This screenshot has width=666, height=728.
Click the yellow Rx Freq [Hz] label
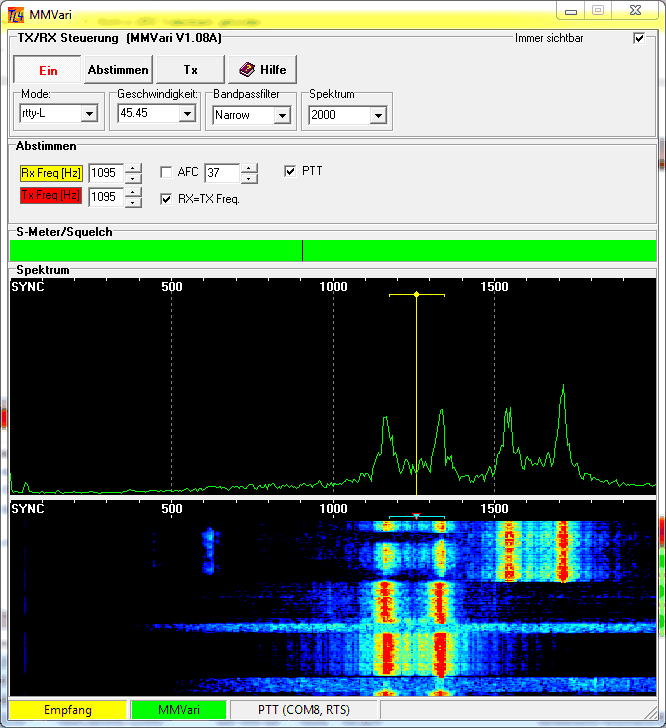(x=51, y=173)
